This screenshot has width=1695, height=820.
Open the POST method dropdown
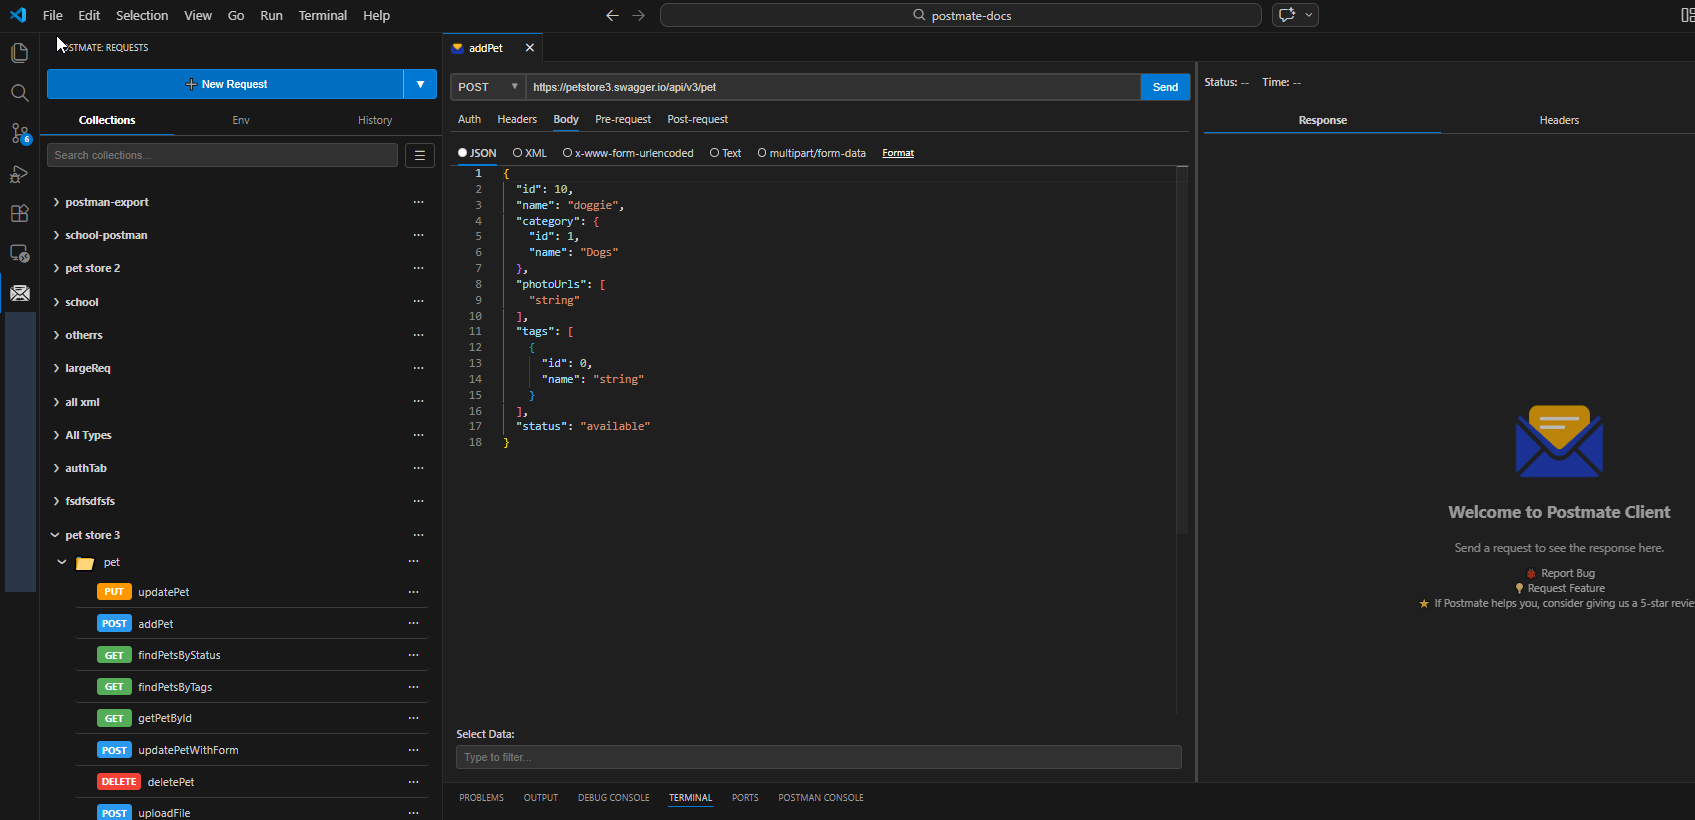pos(487,87)
